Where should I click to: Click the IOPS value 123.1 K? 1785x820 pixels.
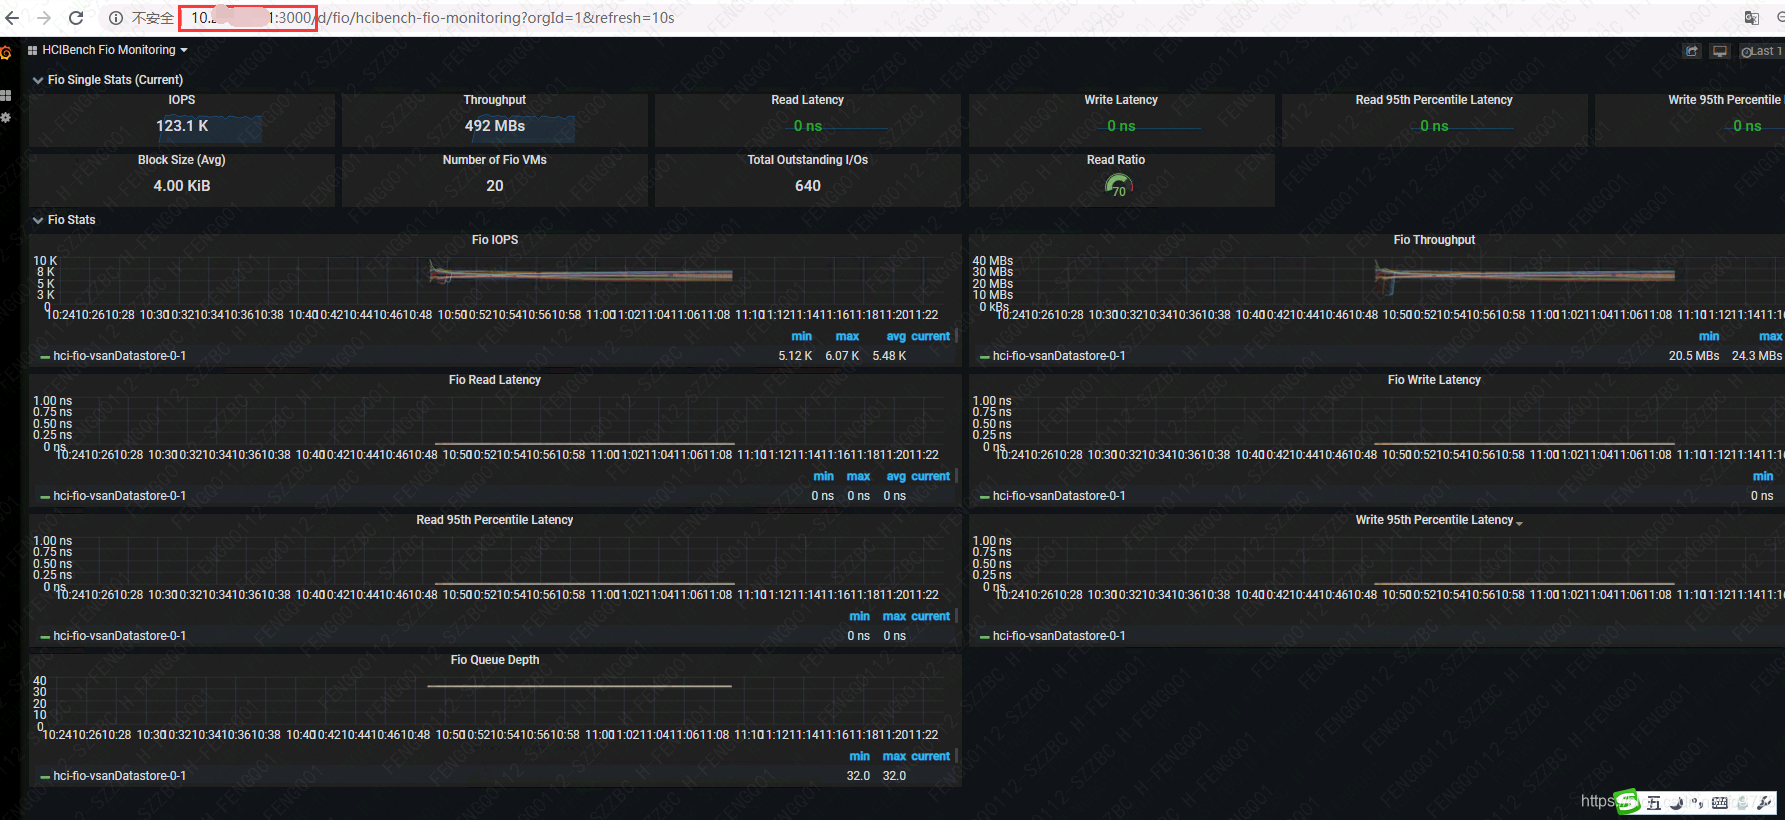182,126
